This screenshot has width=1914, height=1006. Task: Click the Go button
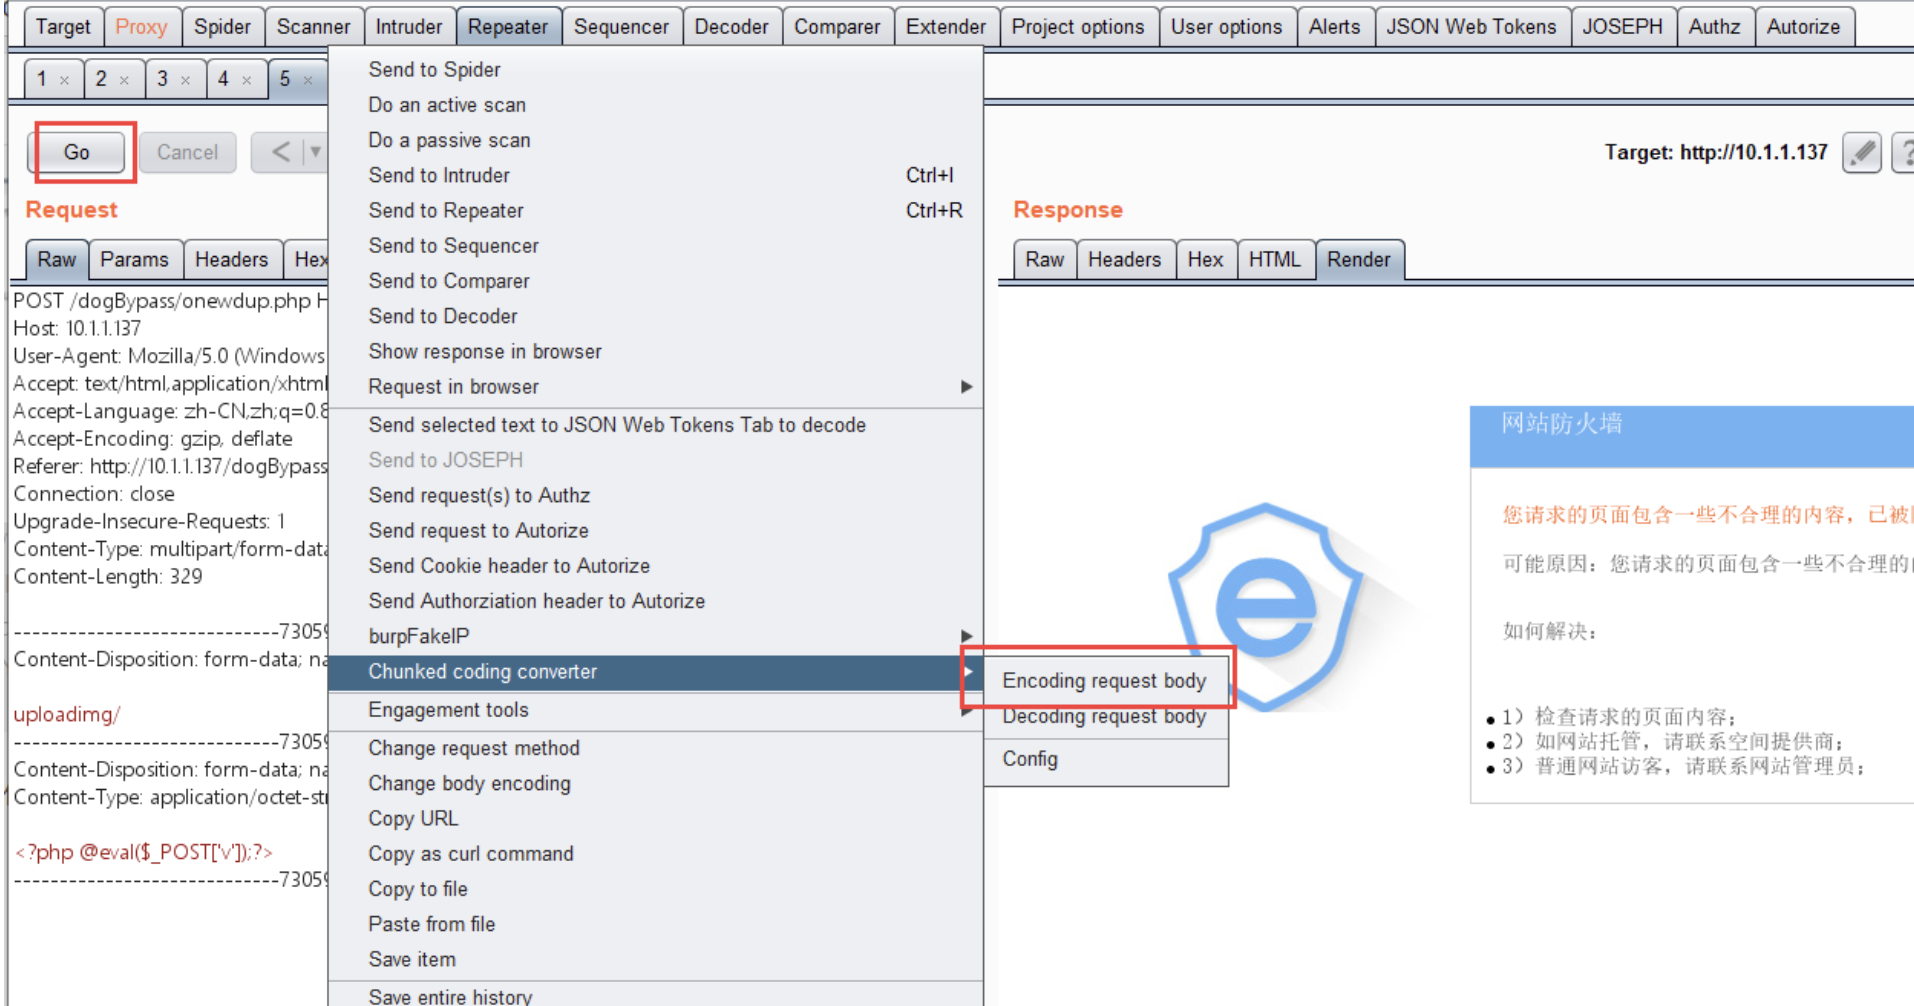point(77,152)
